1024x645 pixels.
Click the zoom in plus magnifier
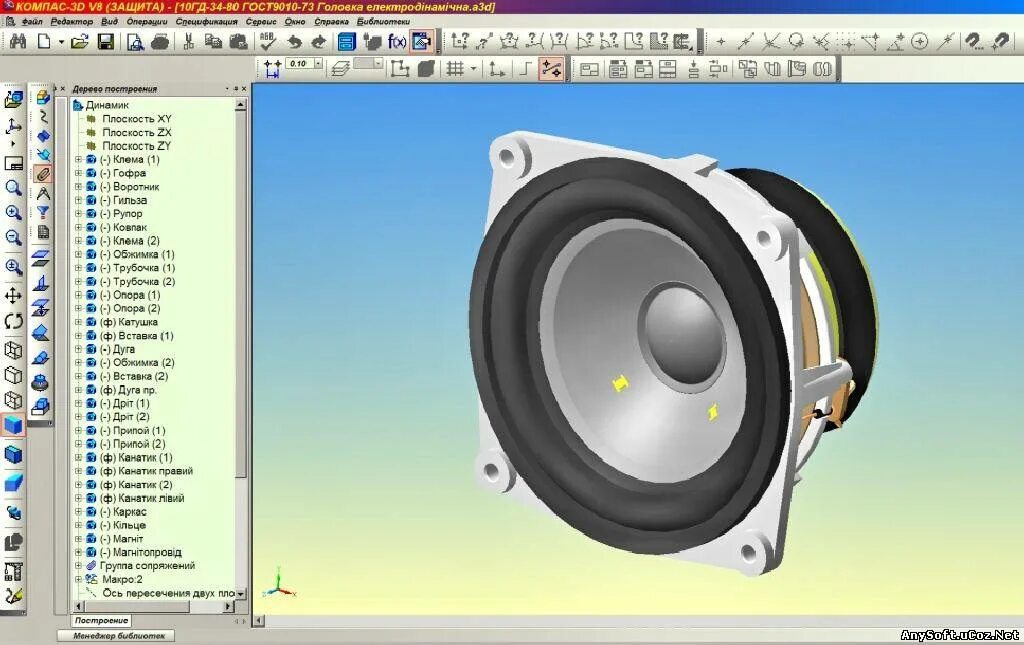[x=13, y=213]
